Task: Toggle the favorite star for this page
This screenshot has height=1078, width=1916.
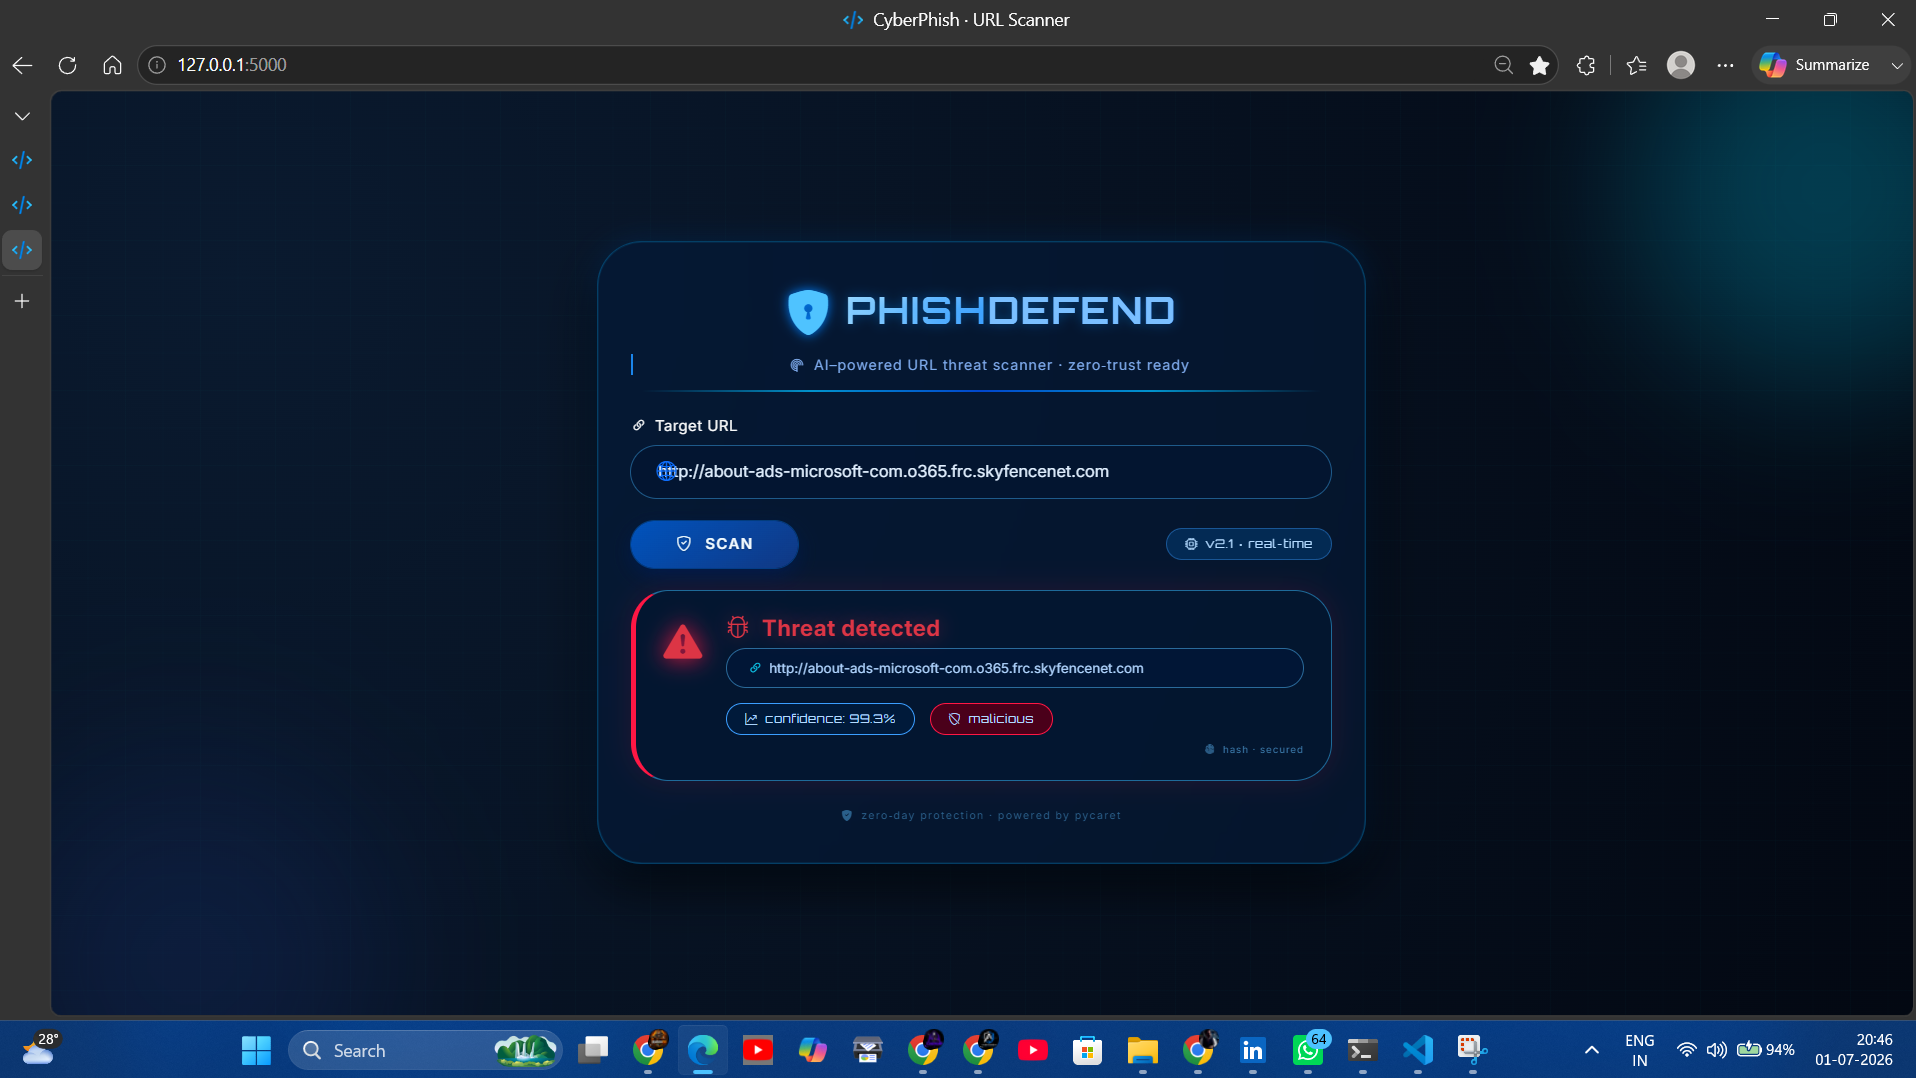Action: point(1539,65)
